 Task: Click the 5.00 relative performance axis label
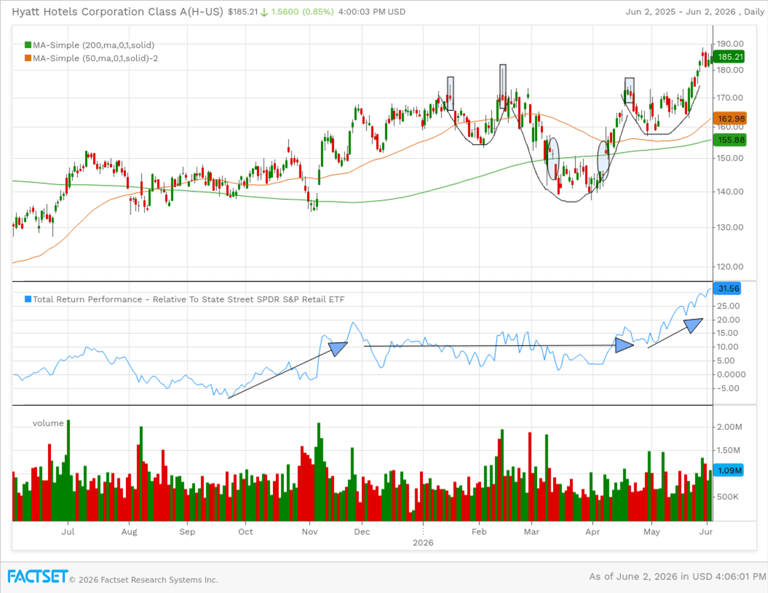coord(728,360)
